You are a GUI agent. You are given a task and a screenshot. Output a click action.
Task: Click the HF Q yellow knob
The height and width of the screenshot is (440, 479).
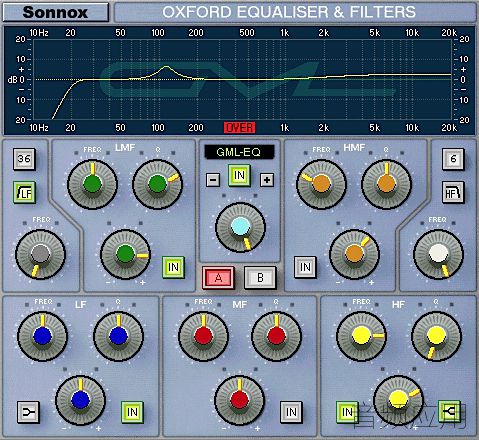[x=436, y=336]
